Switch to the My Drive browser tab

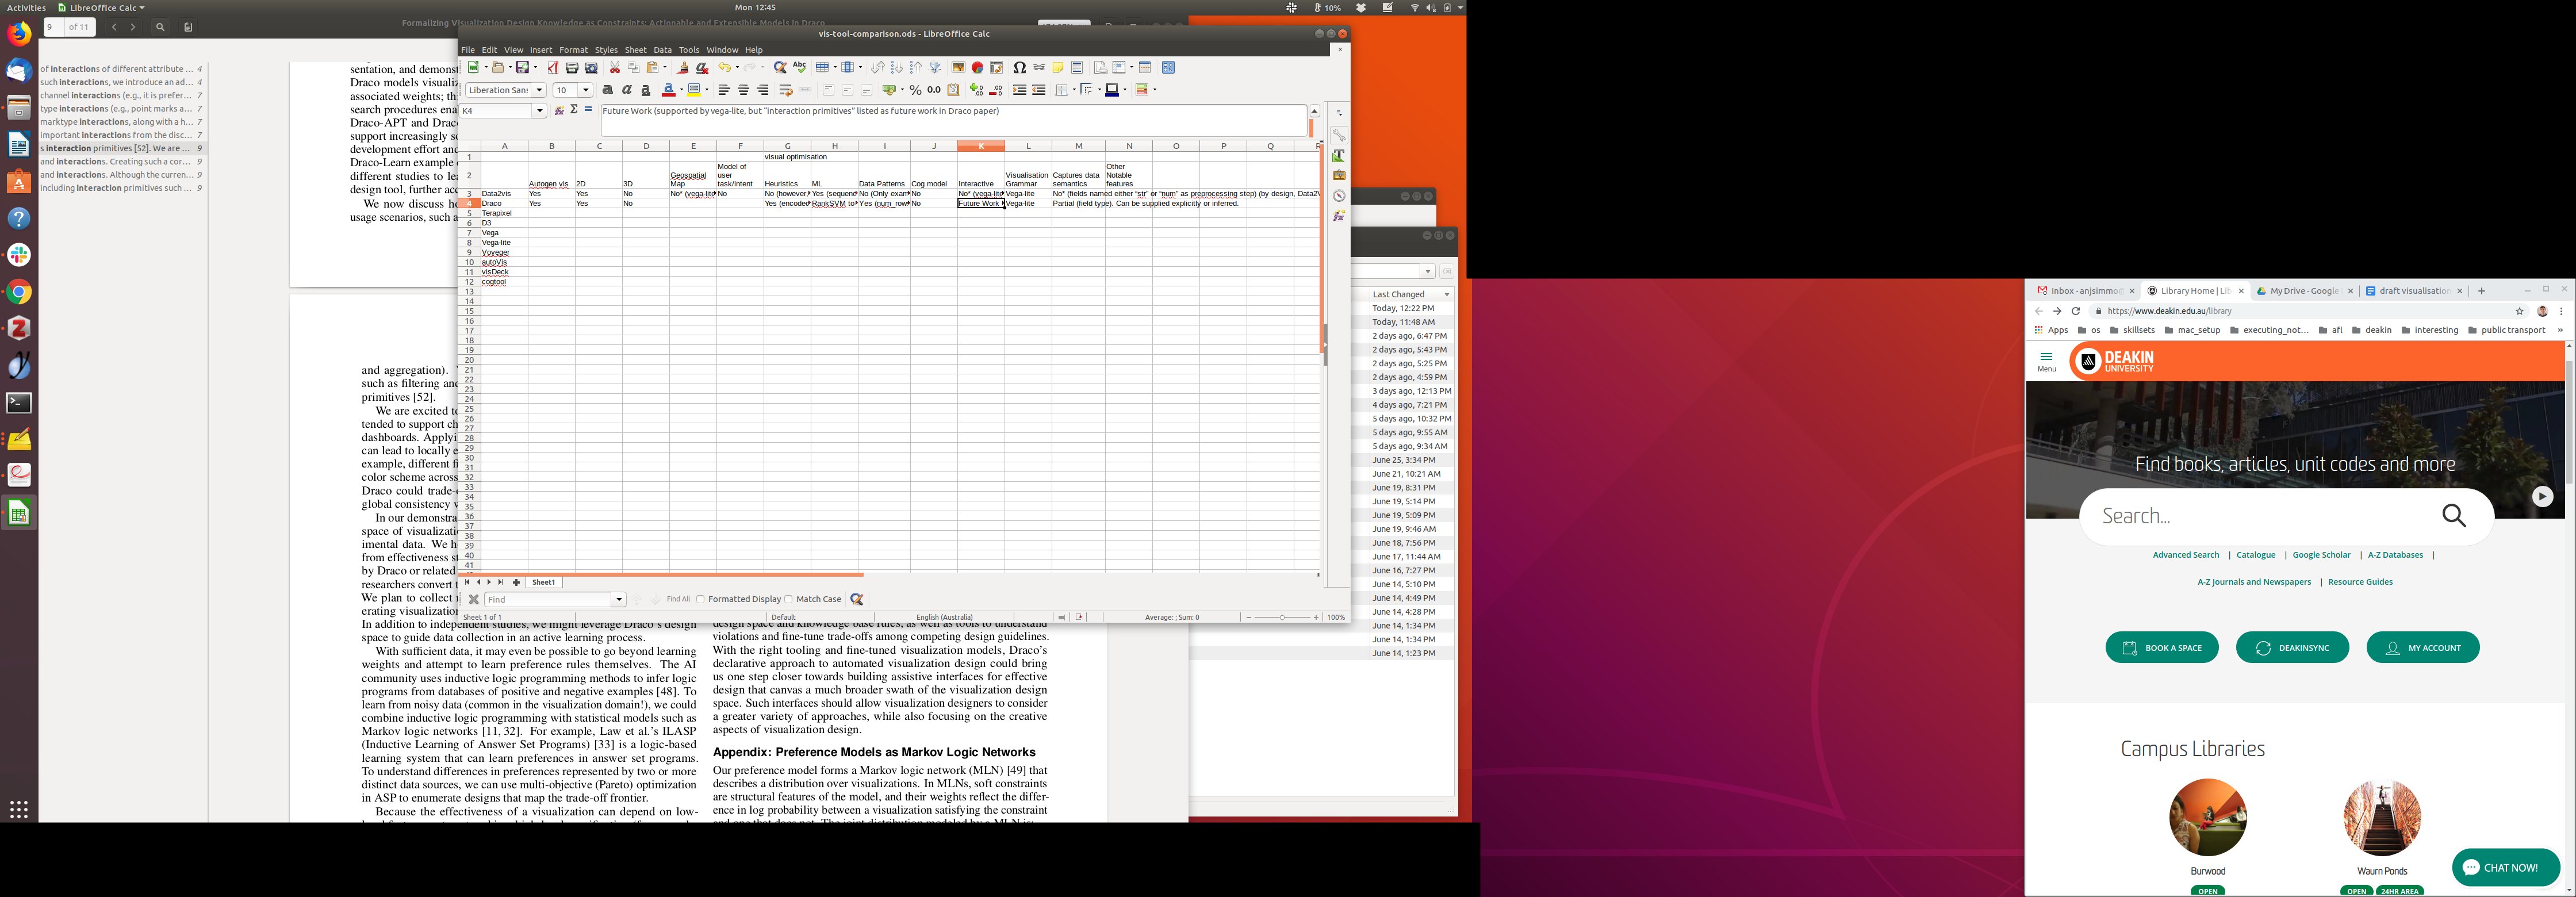click(x=2303, y=291)
